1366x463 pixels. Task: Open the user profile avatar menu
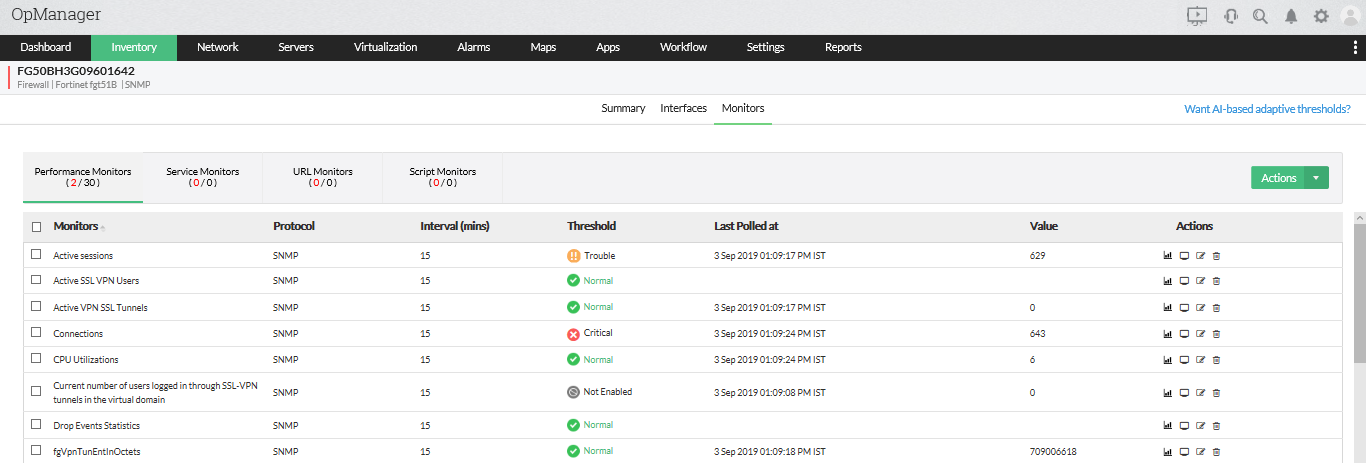(x=1350, y=16)
